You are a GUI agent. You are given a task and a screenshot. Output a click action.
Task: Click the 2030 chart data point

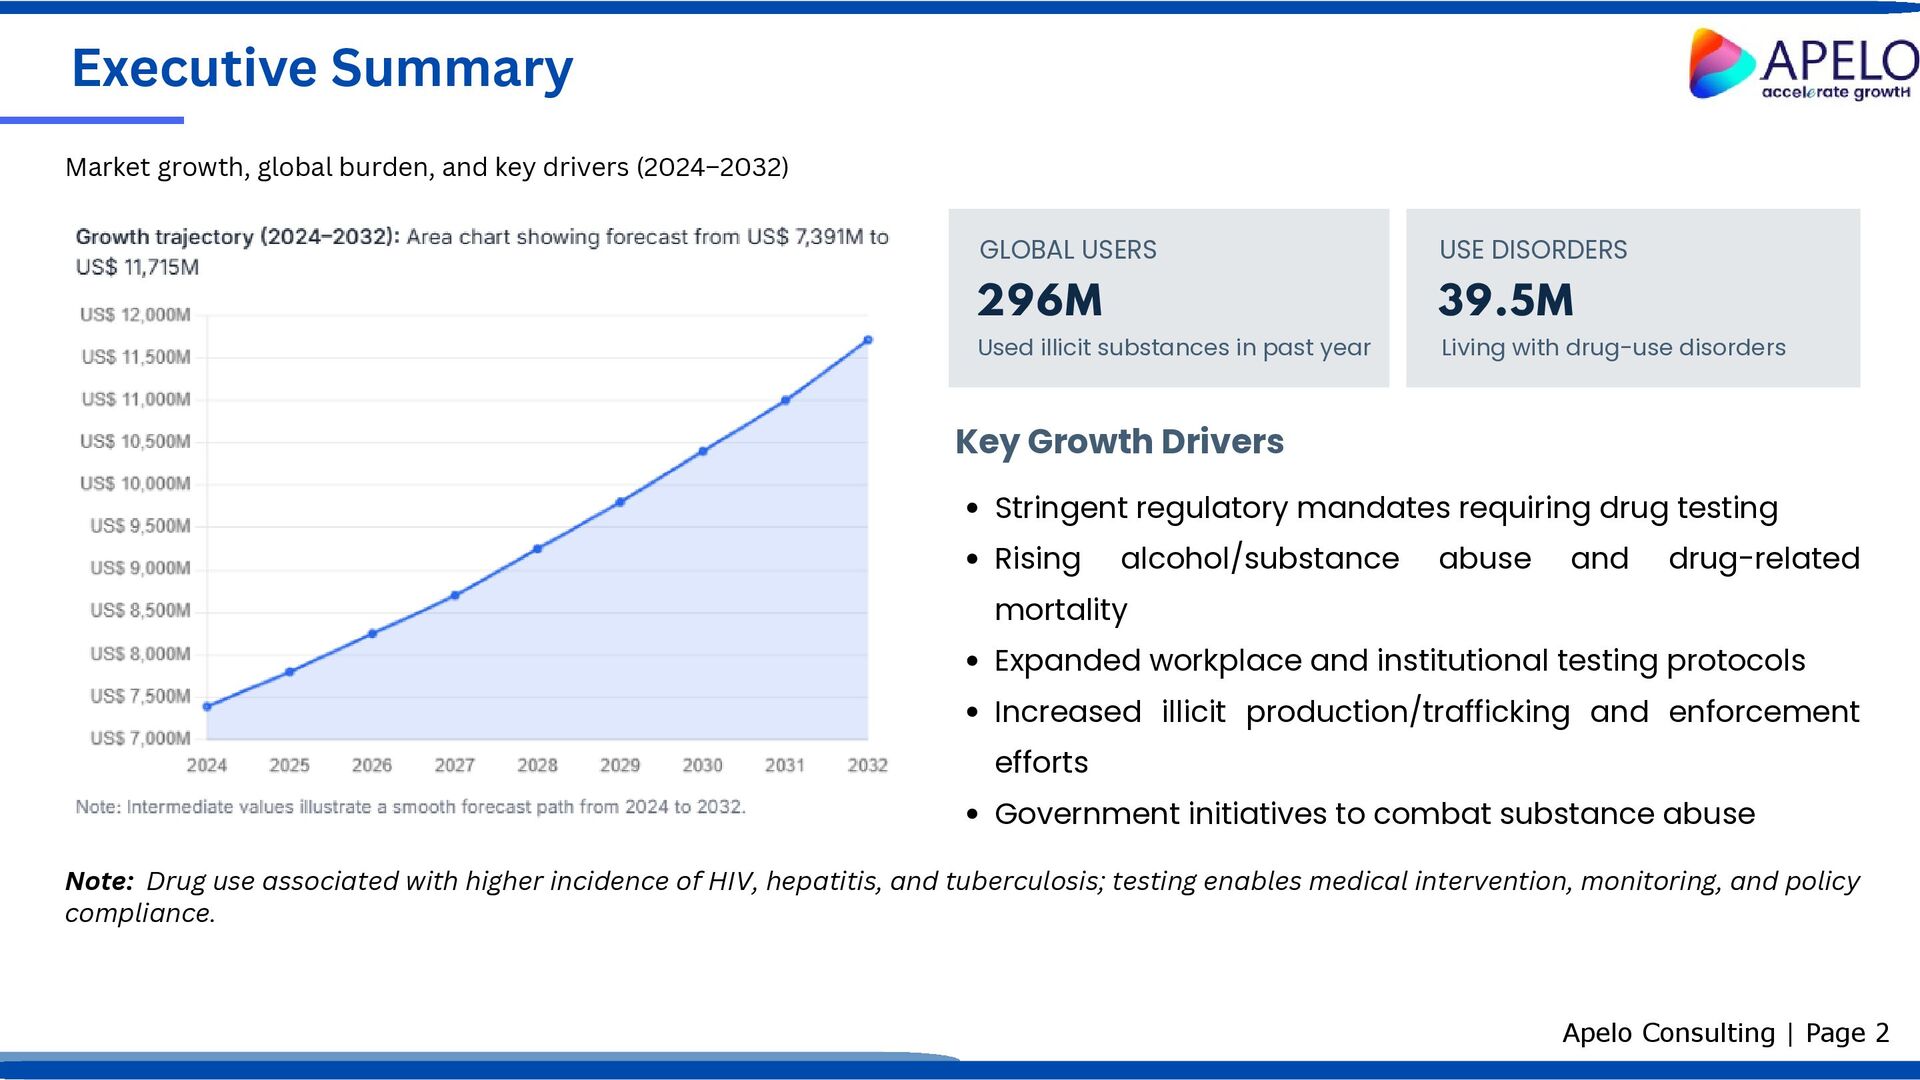coord(703,451)
